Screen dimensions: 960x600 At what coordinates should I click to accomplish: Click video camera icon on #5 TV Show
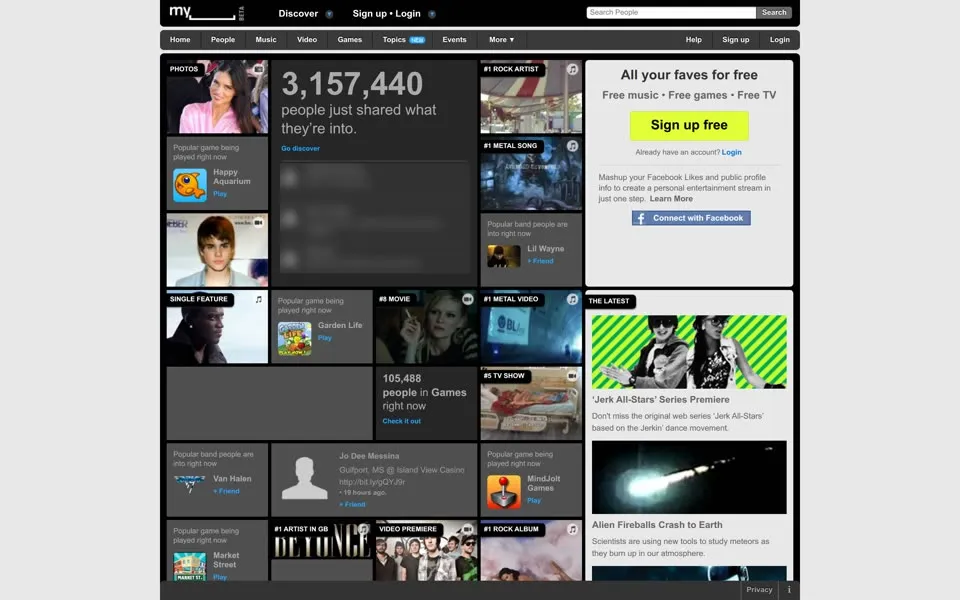572,376
